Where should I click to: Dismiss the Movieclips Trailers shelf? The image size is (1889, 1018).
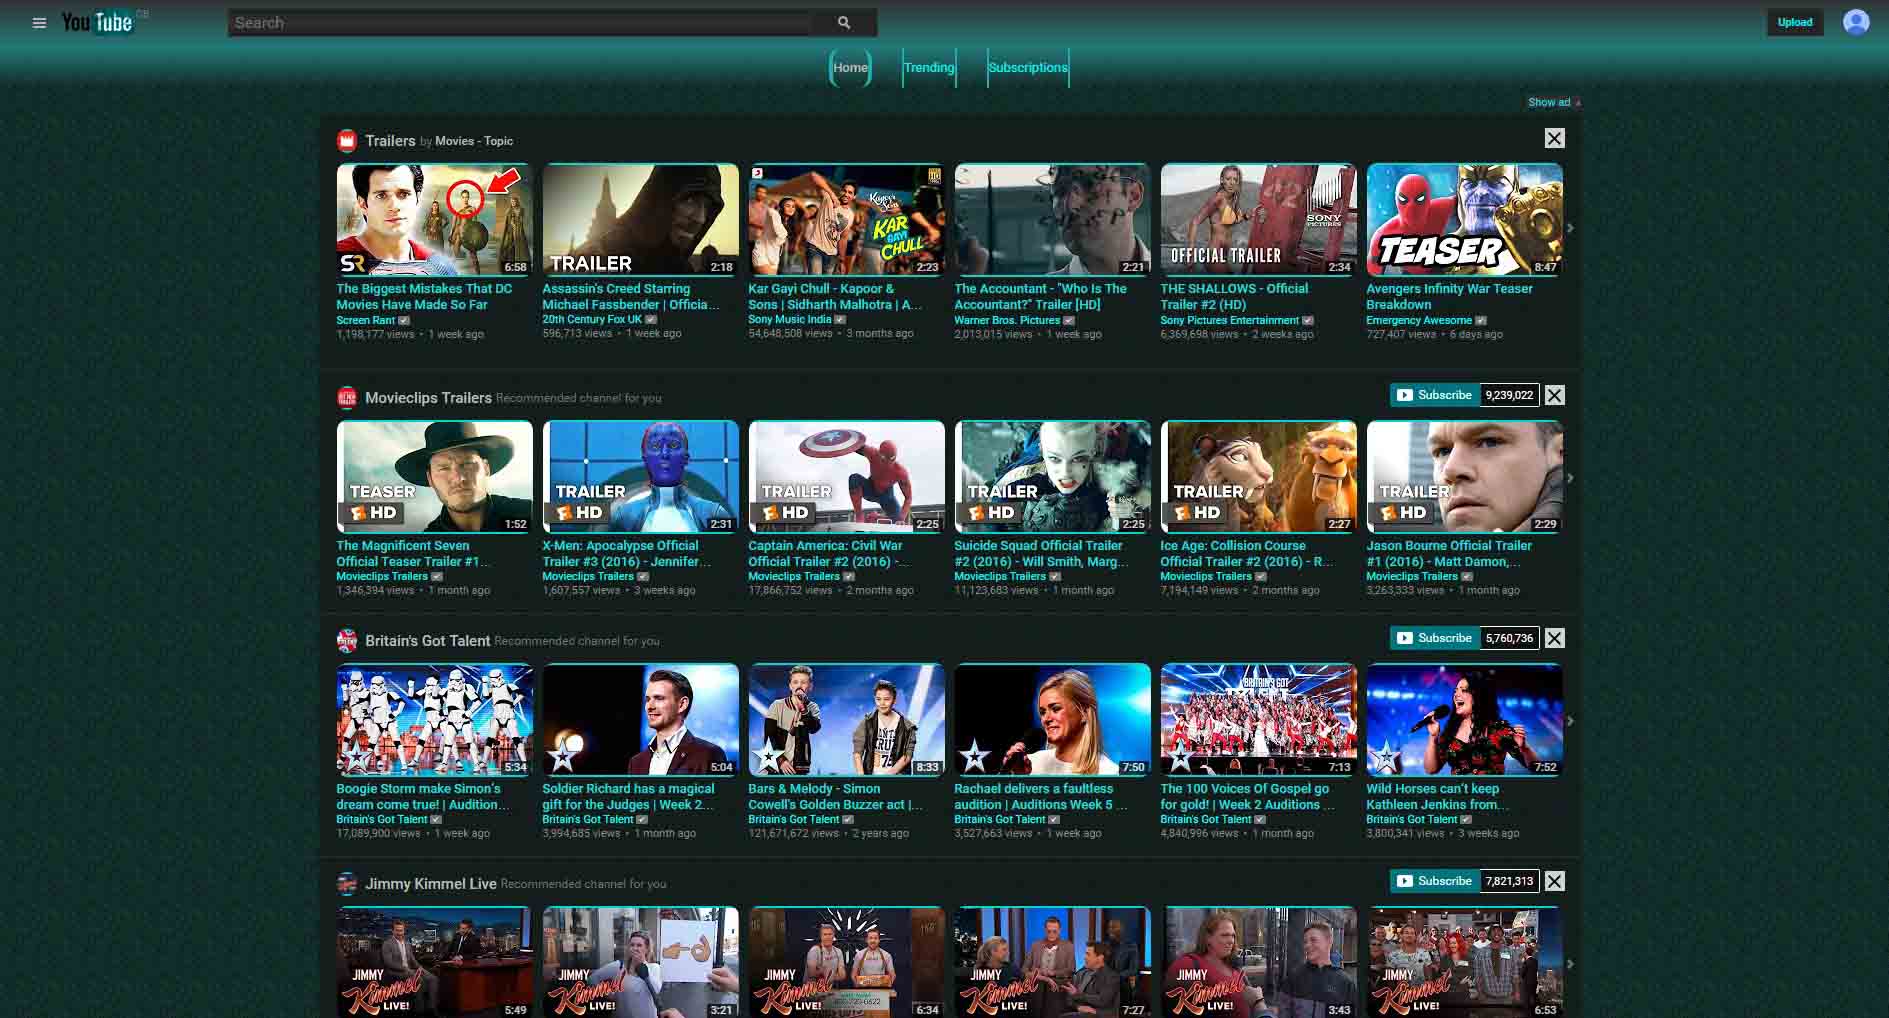pyautogui.click(x=1554, y=395)
